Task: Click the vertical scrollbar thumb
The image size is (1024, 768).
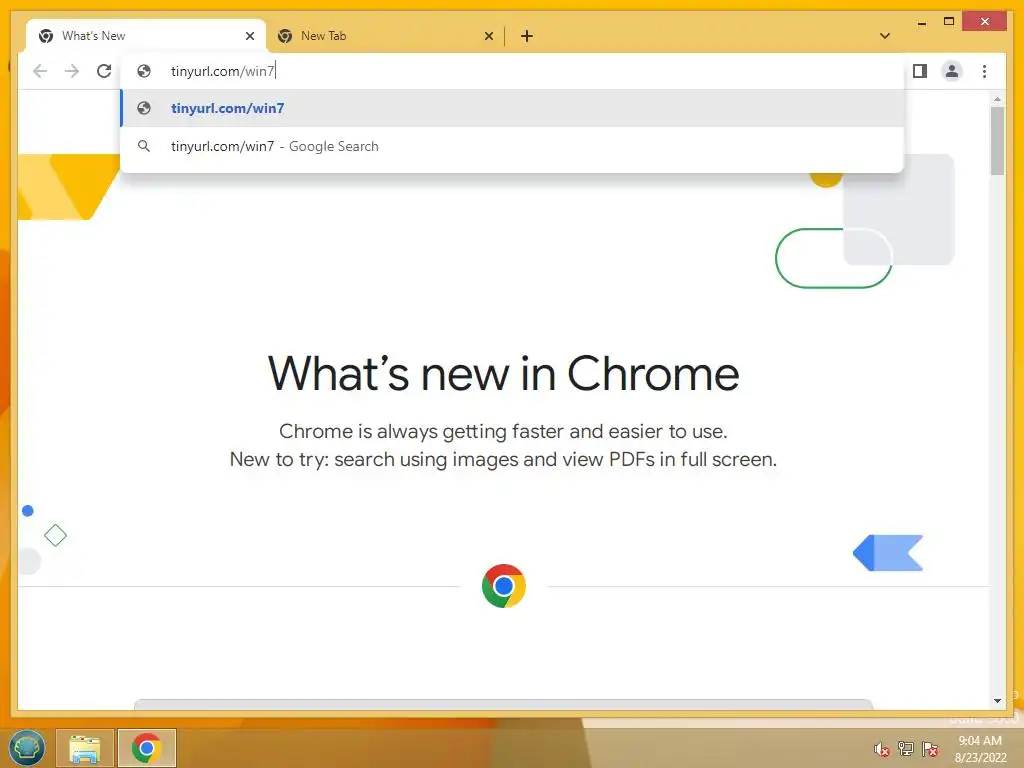Action: coord(997,140)
